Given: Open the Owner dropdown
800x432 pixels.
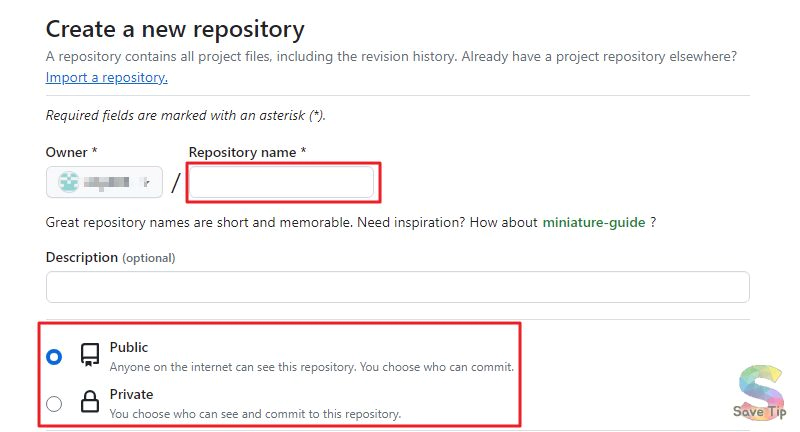Looking at the screenshot, I should [104, 182].
